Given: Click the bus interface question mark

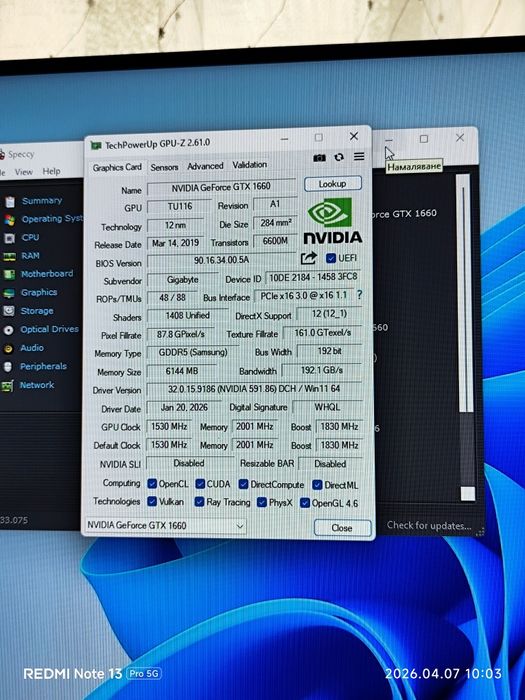Looking at the screenshot, I should (x=359, y=295).
